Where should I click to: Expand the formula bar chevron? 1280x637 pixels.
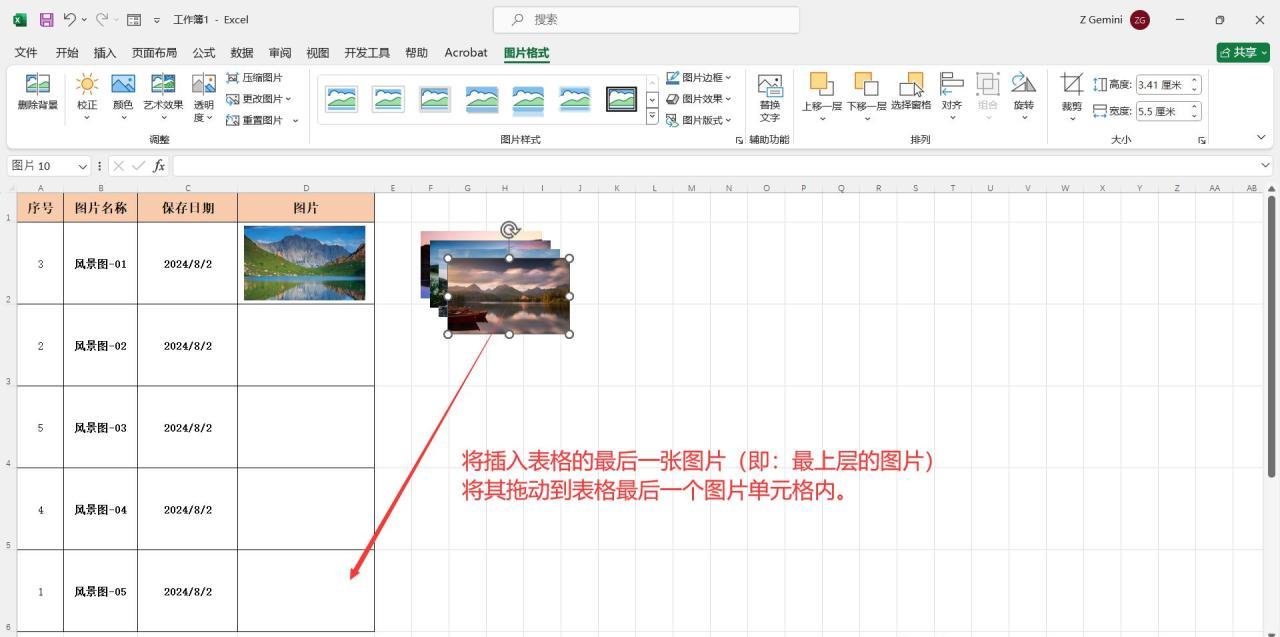(1265, 166)
